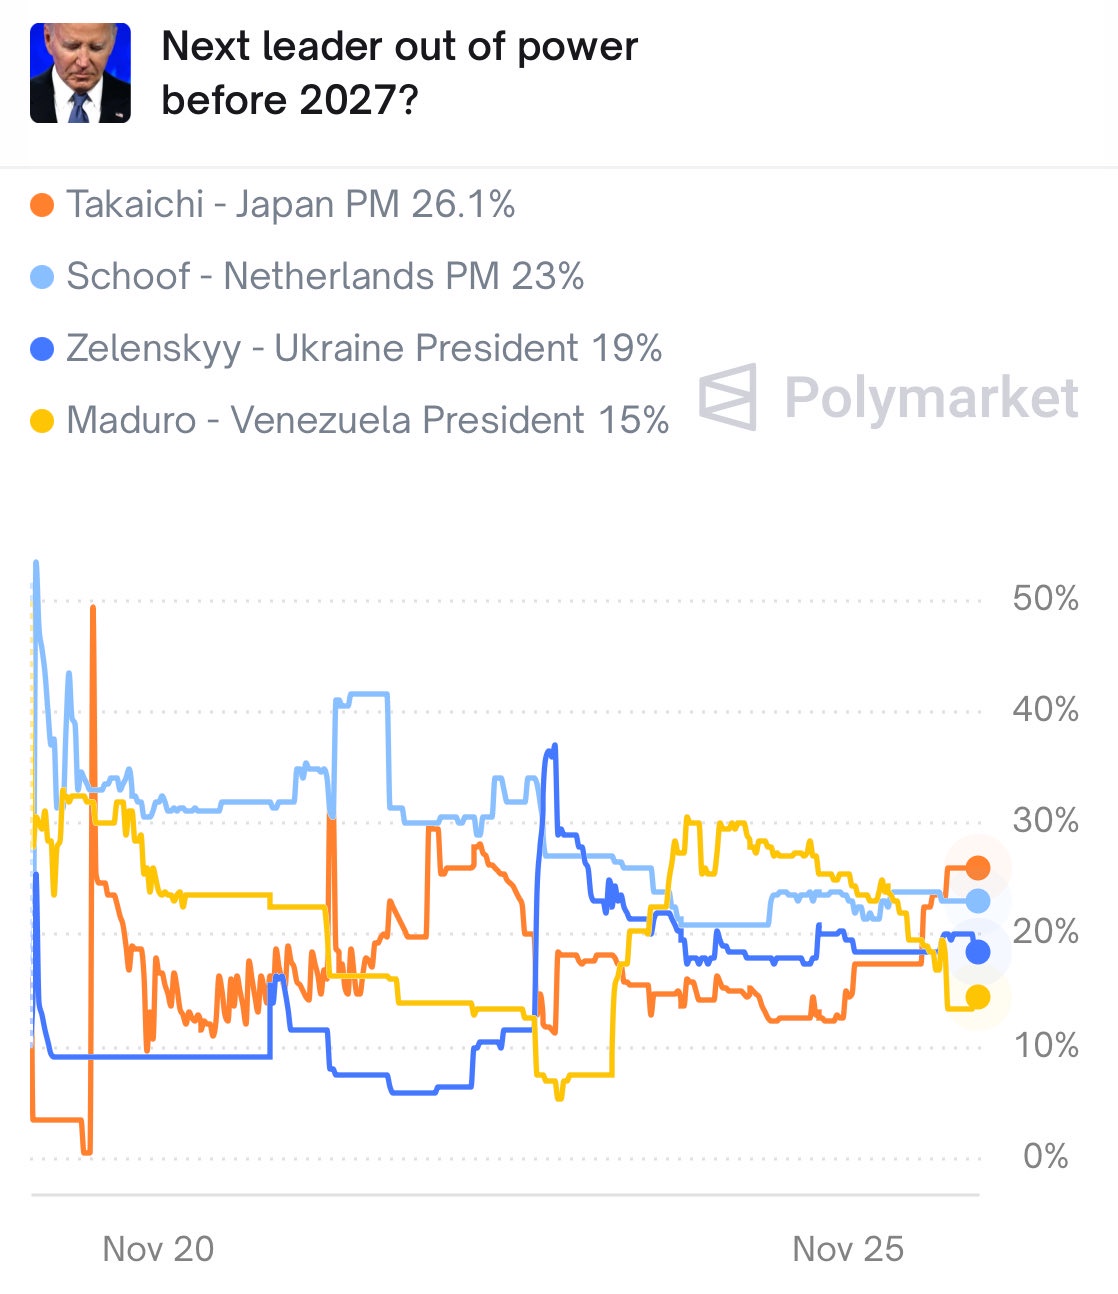Screen dimensions: 1118x1294
Task: Click the Biden market thumbnail image
Action: click(80, 73)
